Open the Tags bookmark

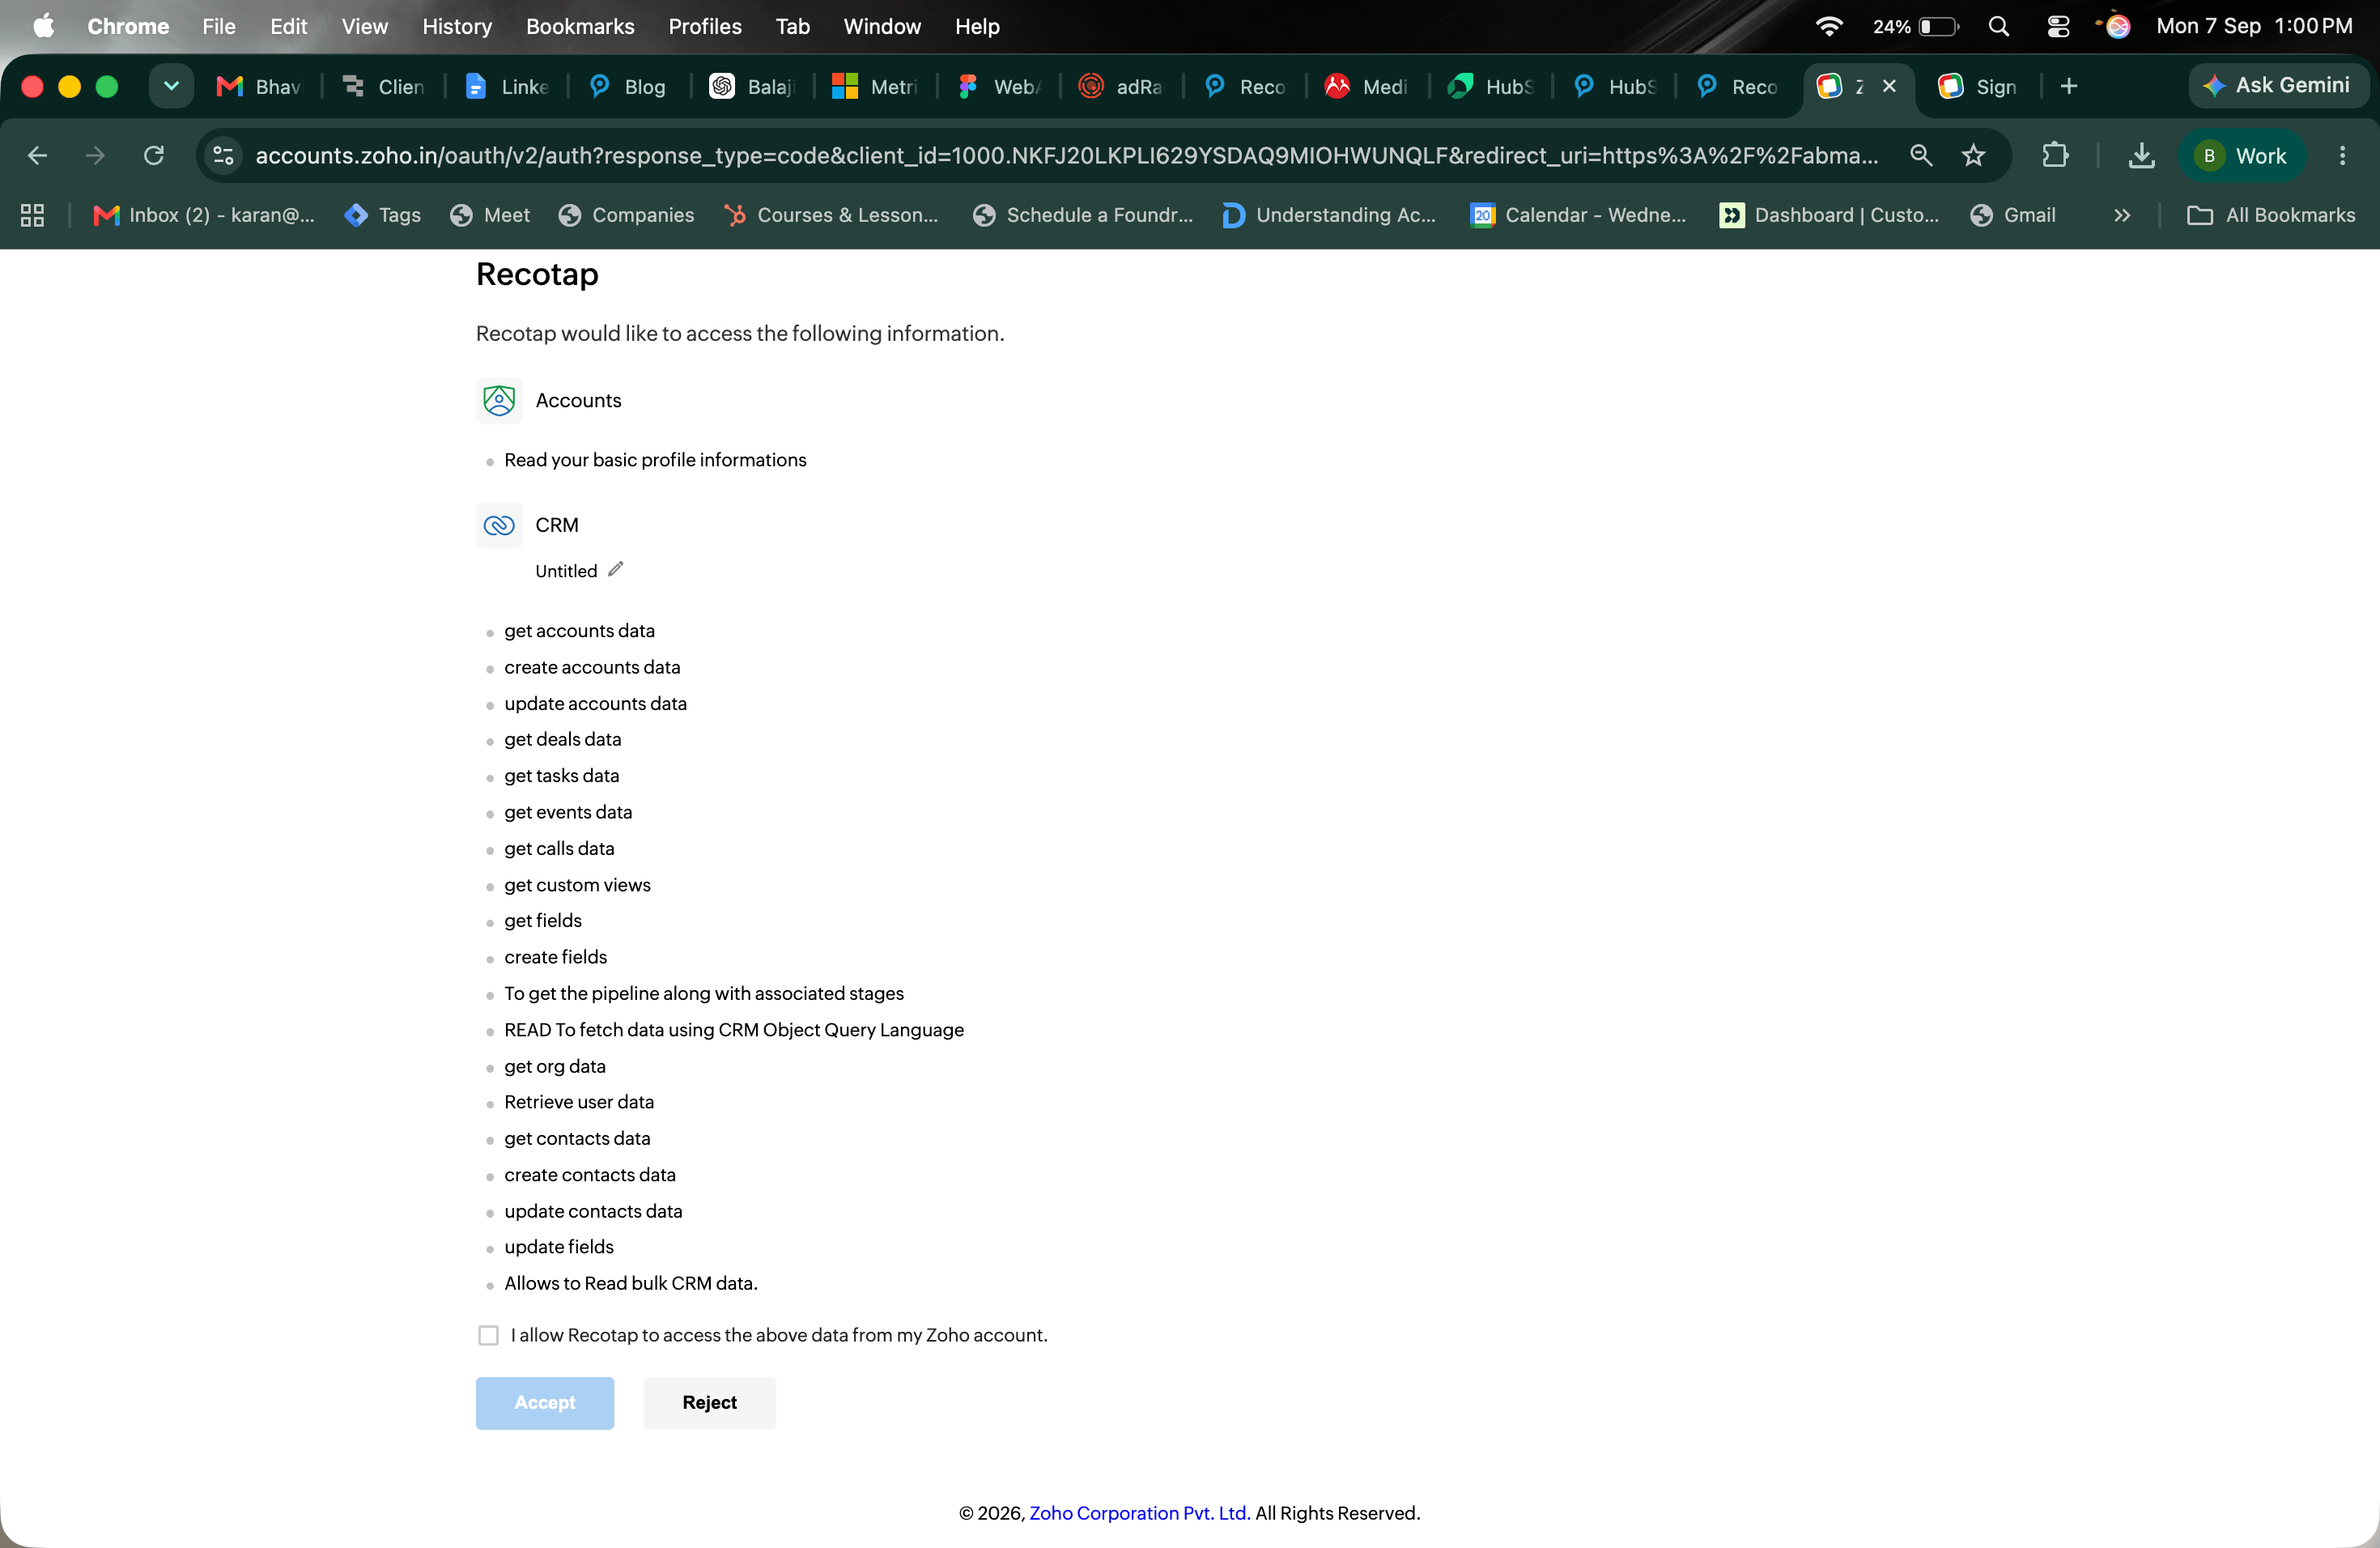tap(383, 215)
